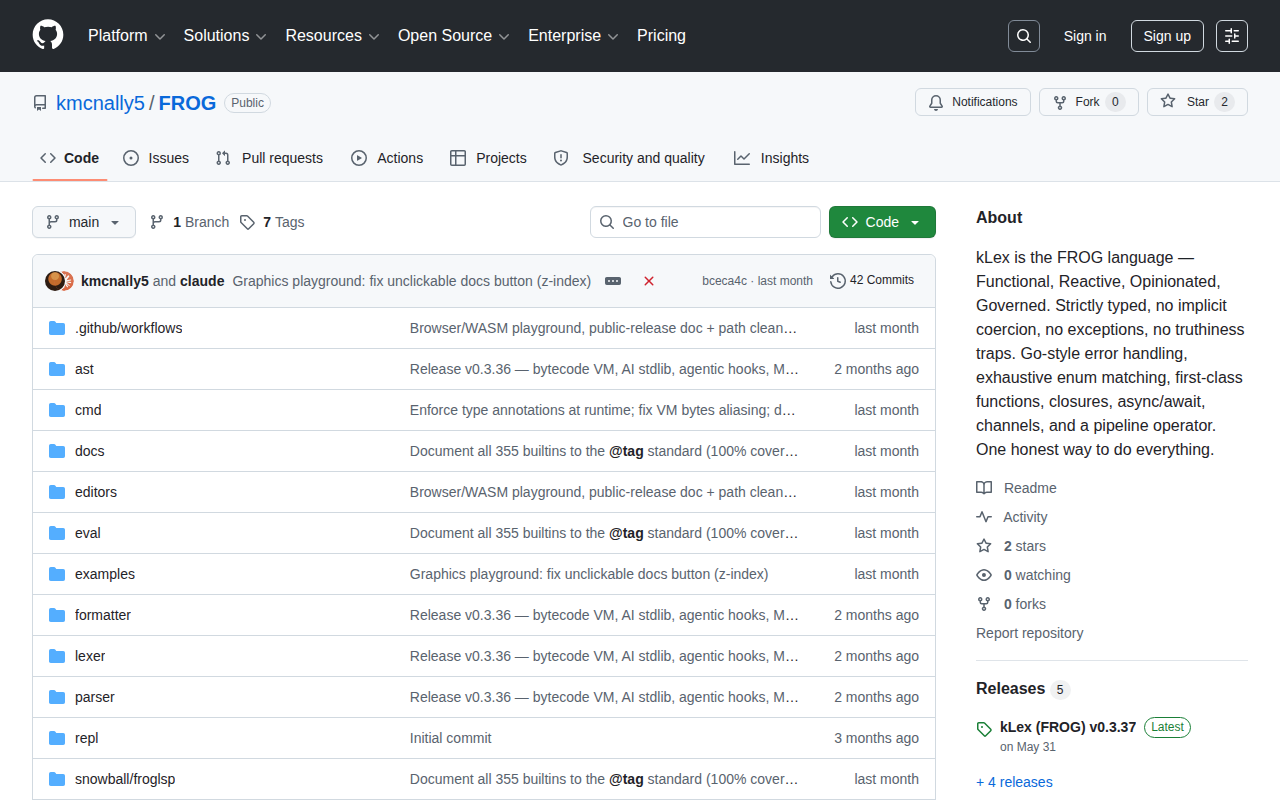Expand the green Code dropdown button
Viewport: 1280px width, 800px height.
coord(882,222)
